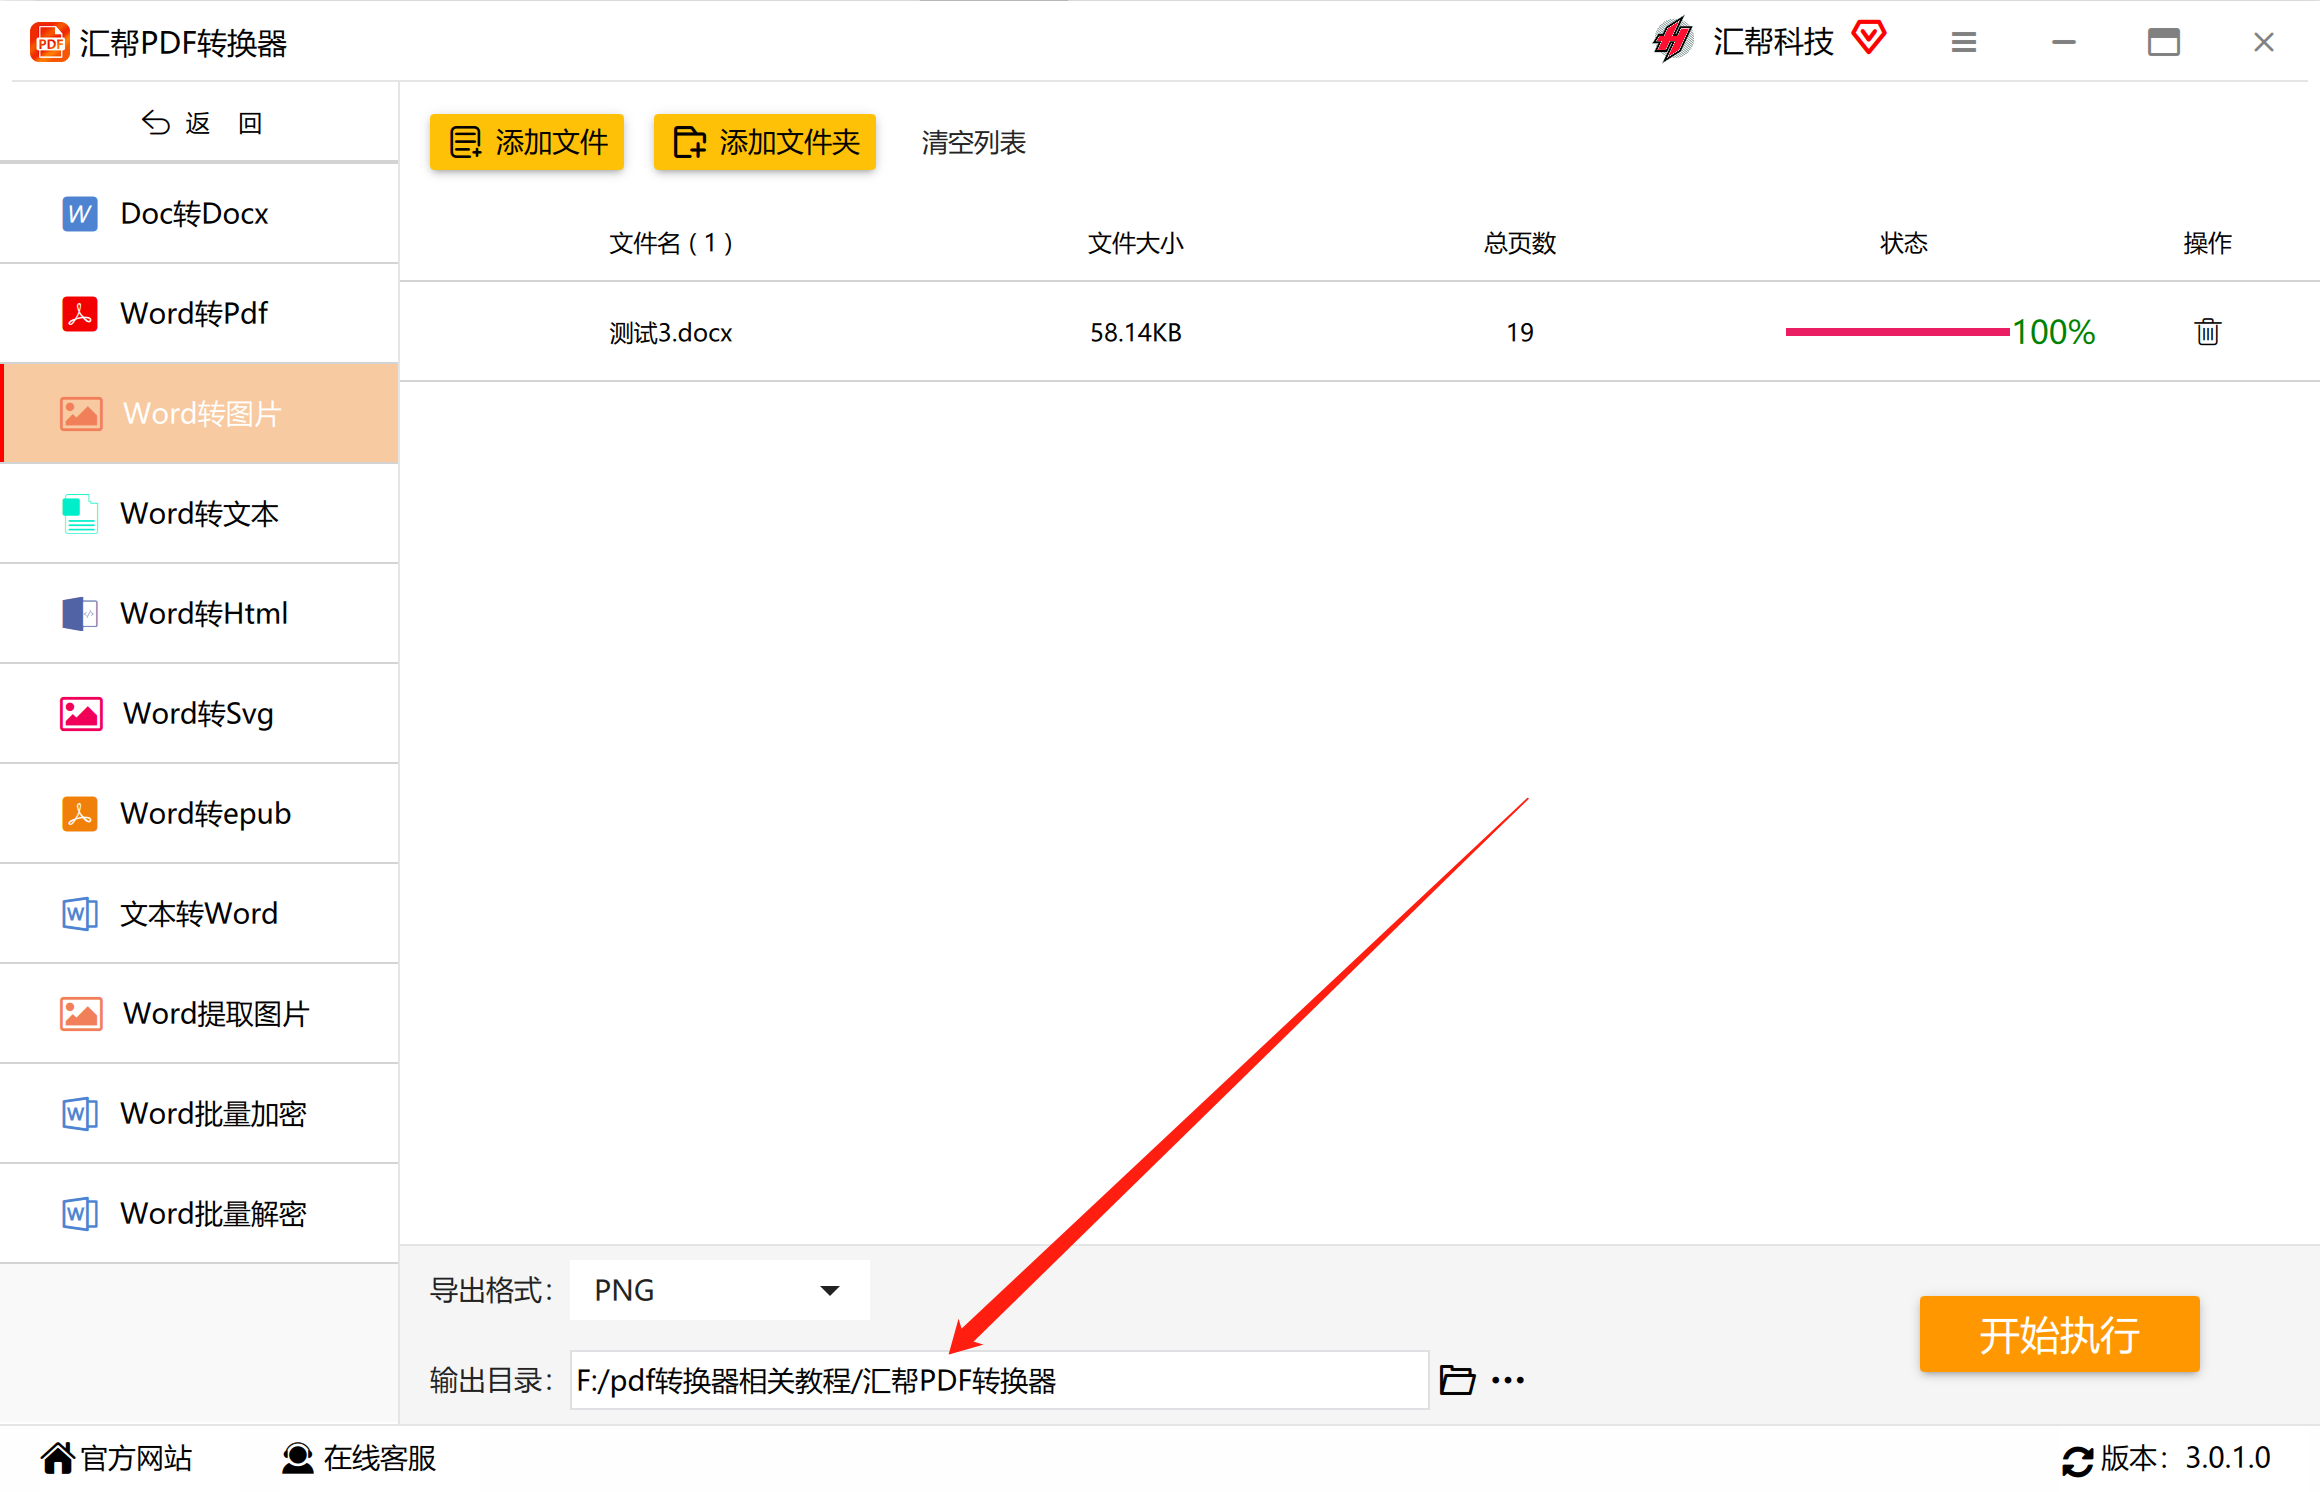Click the page count 19 cell
The height and width of the screenshot is (1492, 2320).
(x=1520, y=333)
